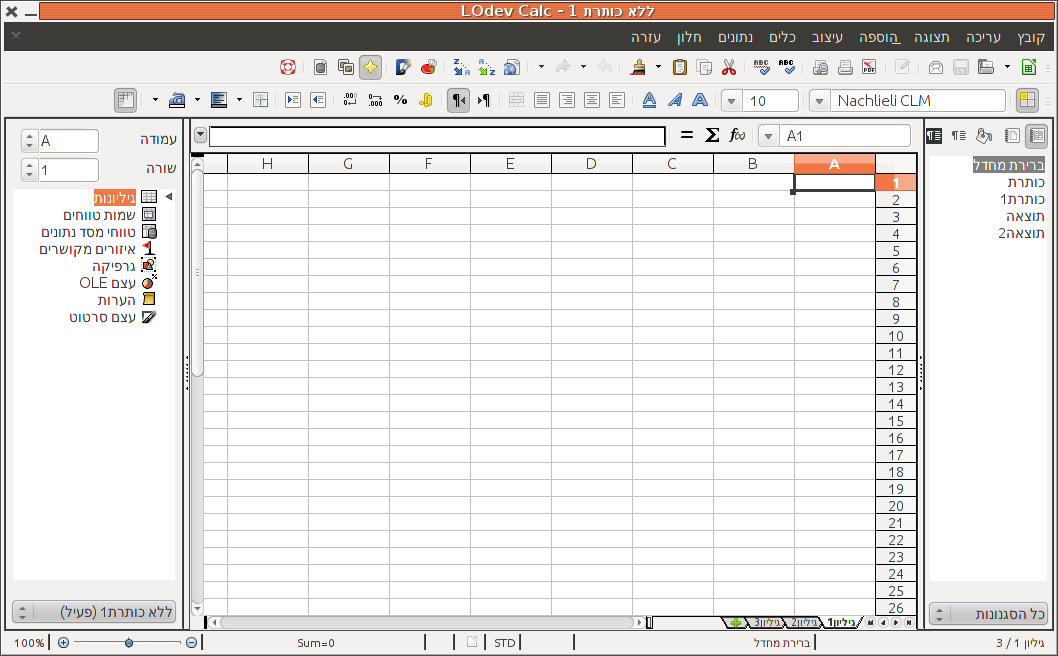Click the Sum (Σ) icon in formula bar
The width and height of the screenshot is (1058, 656).
(712, 136)
